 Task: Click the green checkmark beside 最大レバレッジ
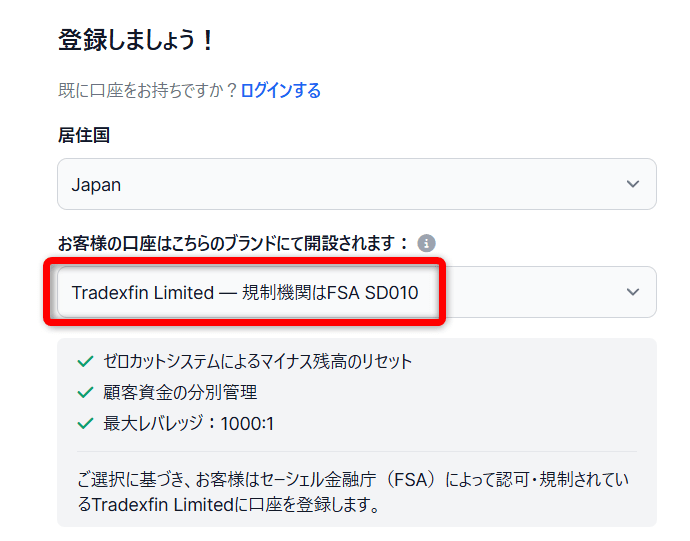pos(85,423)
